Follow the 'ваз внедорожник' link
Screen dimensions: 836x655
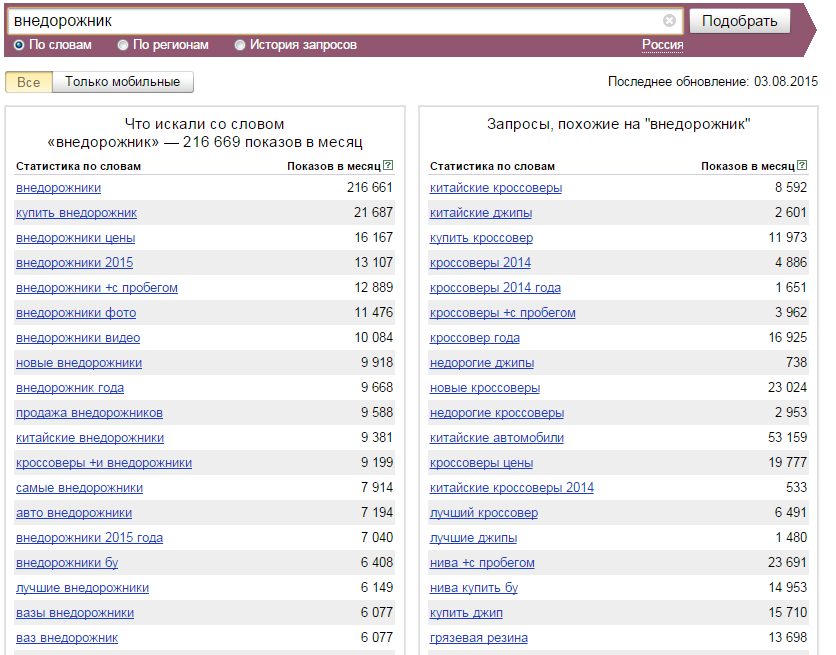pyautogui.click(x=67, y=638)
